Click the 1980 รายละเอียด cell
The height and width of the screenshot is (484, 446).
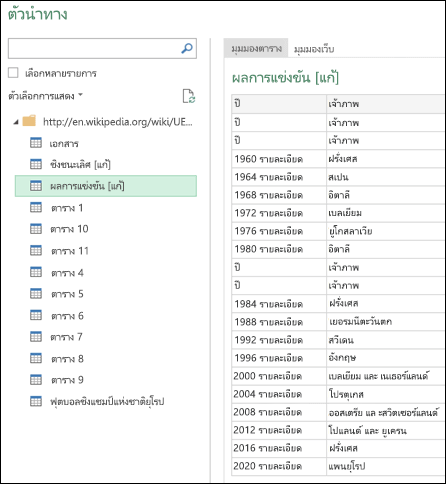click(279, 249)
